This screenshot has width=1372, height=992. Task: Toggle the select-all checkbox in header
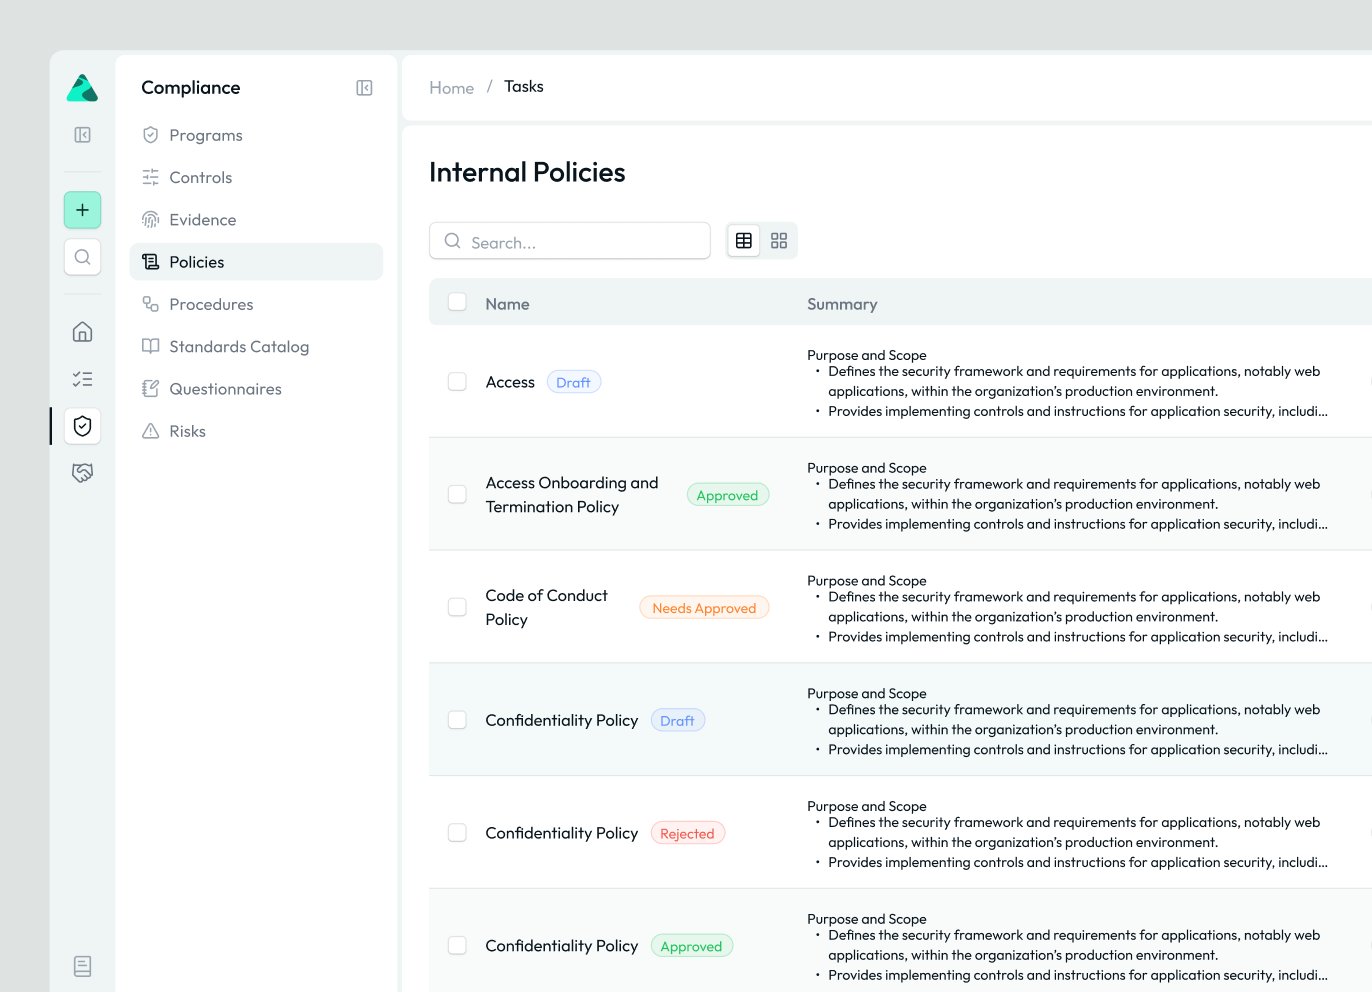point(457,302)
